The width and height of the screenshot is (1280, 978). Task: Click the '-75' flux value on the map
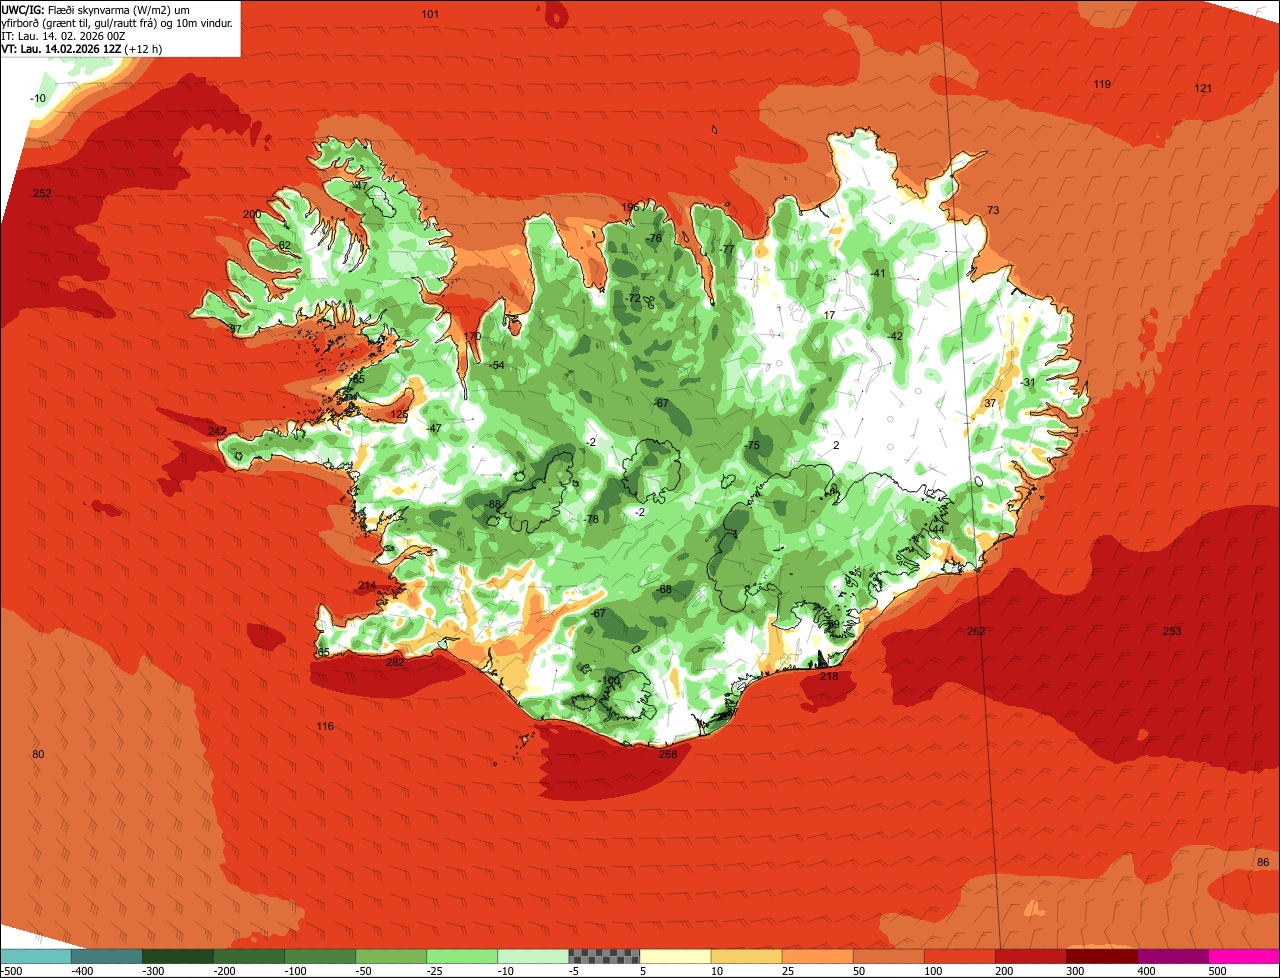pos(752,445)
